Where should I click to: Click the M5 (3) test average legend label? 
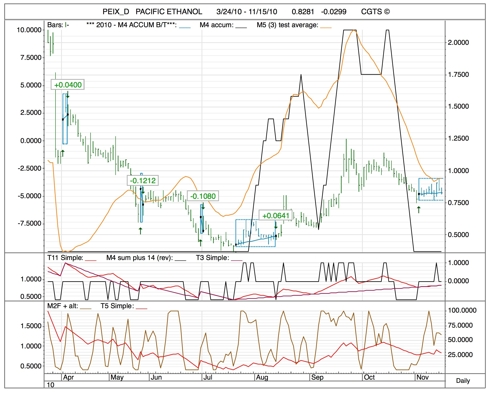pyautogui.click(x=287, y=25)
